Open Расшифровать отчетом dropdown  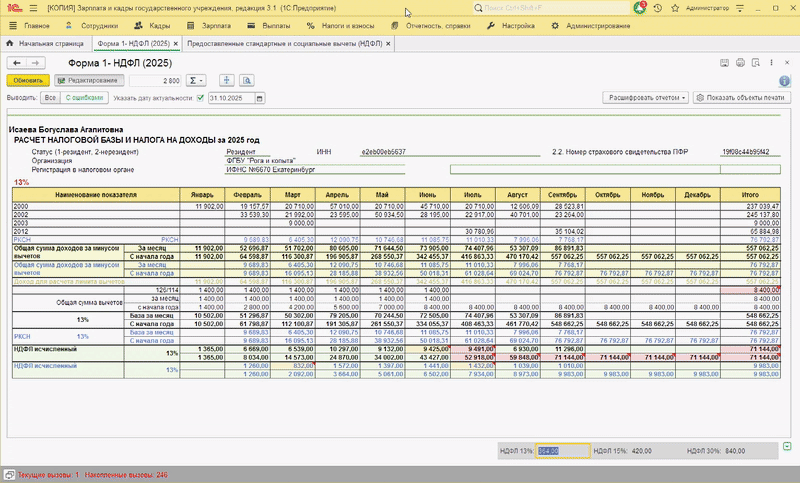point(645,97)
